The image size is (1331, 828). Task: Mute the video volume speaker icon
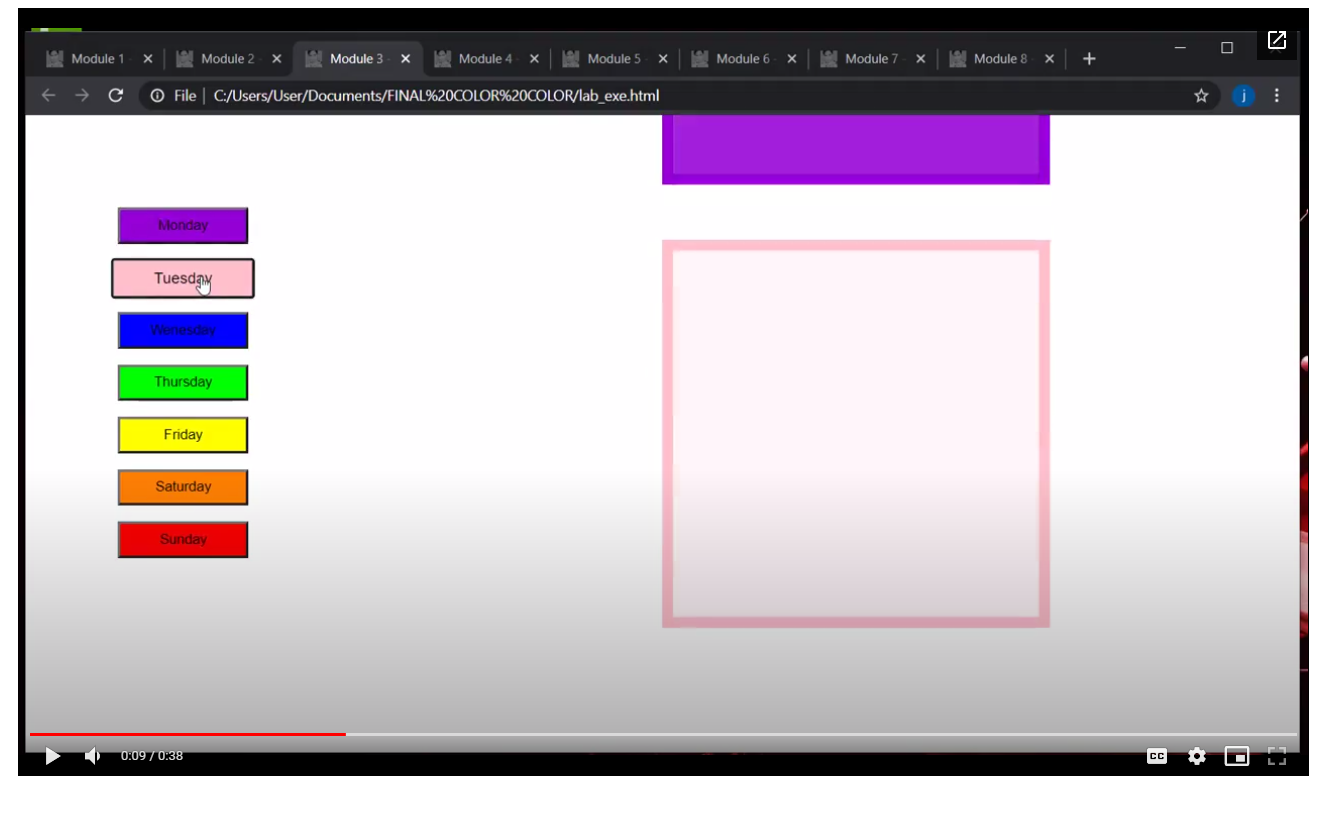(93, 757)
